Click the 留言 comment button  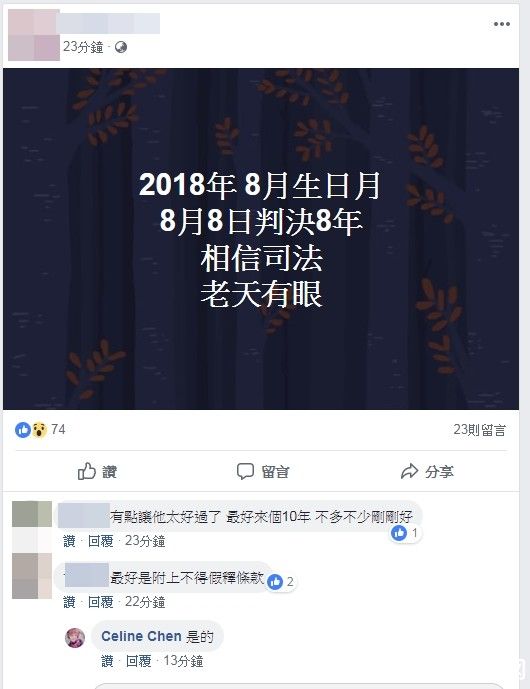262,471
